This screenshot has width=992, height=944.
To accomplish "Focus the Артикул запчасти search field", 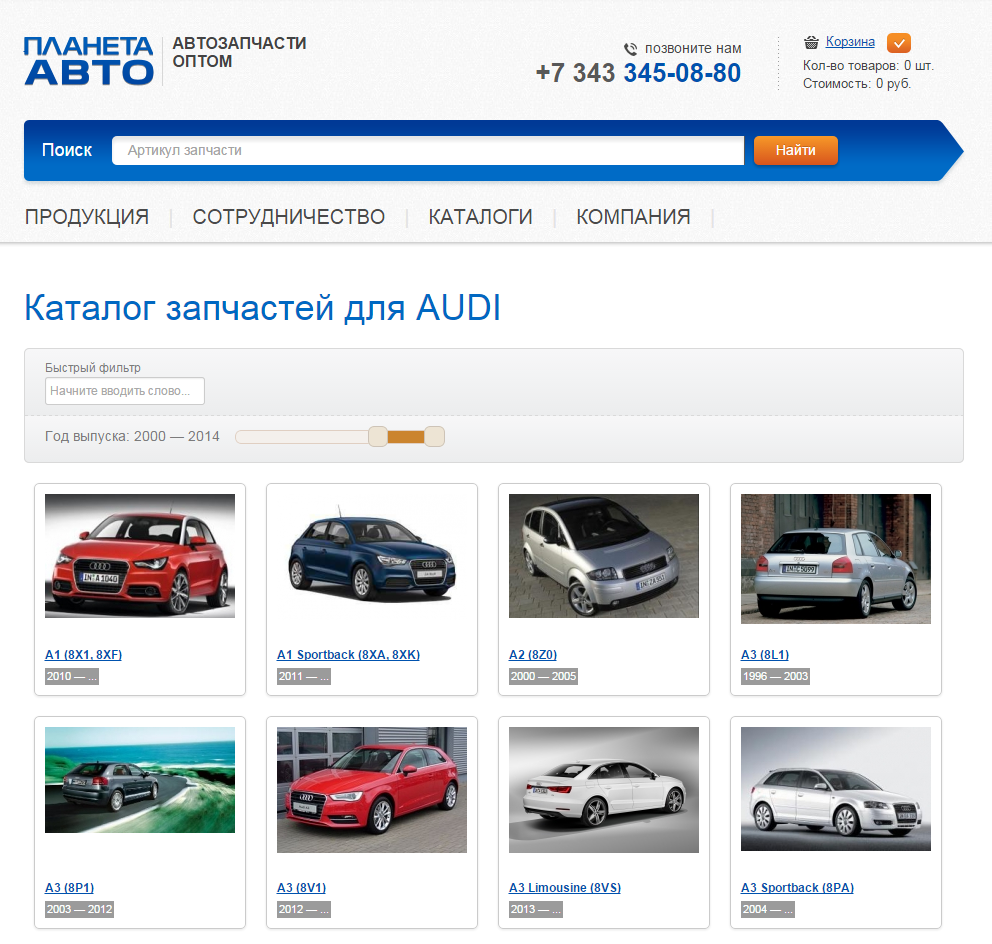I will 428,151.
